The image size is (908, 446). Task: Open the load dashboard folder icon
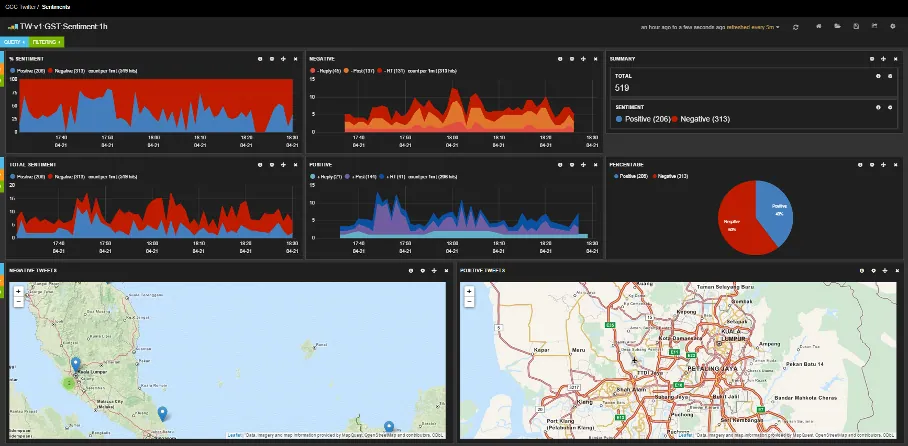click(837, 27)
